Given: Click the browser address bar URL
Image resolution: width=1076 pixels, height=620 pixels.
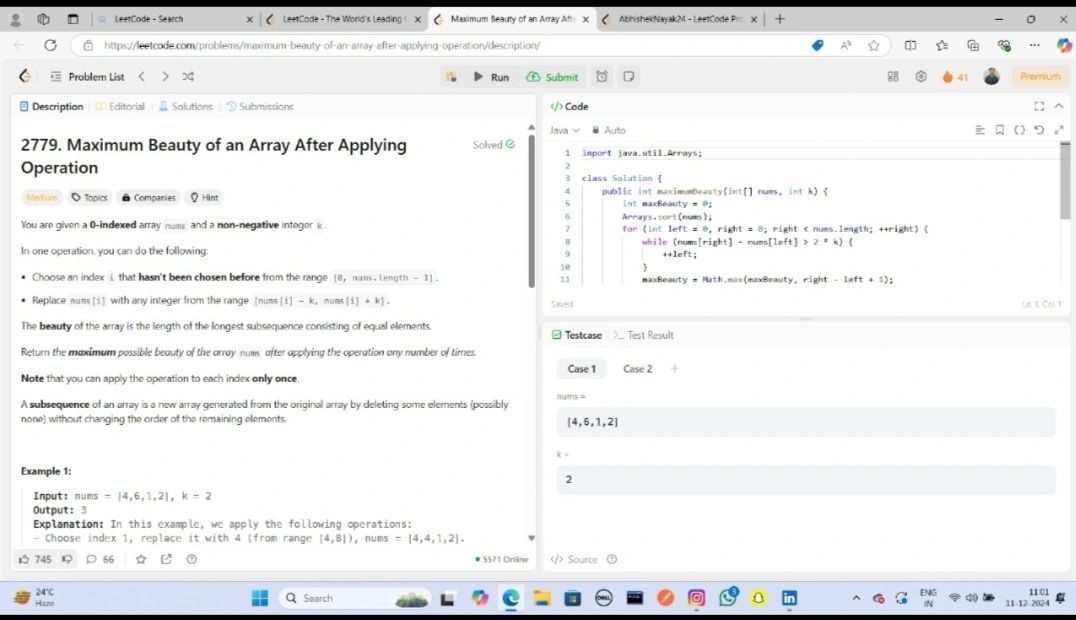Looking at the screenshot, I should click(x=323, y=45).
